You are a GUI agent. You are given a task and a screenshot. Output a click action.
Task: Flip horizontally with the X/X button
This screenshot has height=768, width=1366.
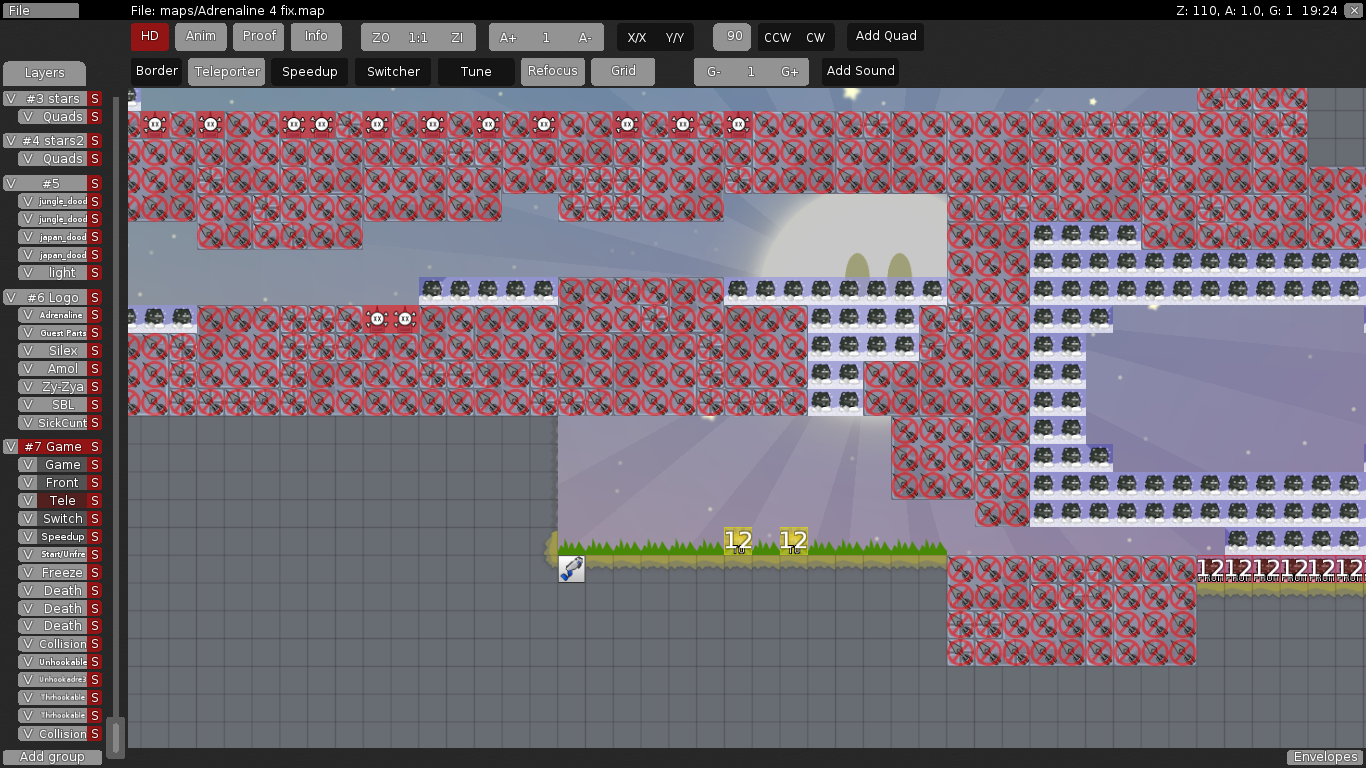pyautogui.click(x=637, y=38)
